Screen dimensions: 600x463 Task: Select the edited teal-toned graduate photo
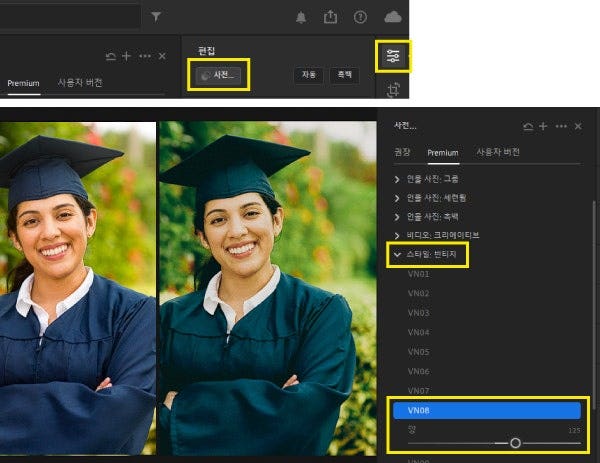click(268, 288)
